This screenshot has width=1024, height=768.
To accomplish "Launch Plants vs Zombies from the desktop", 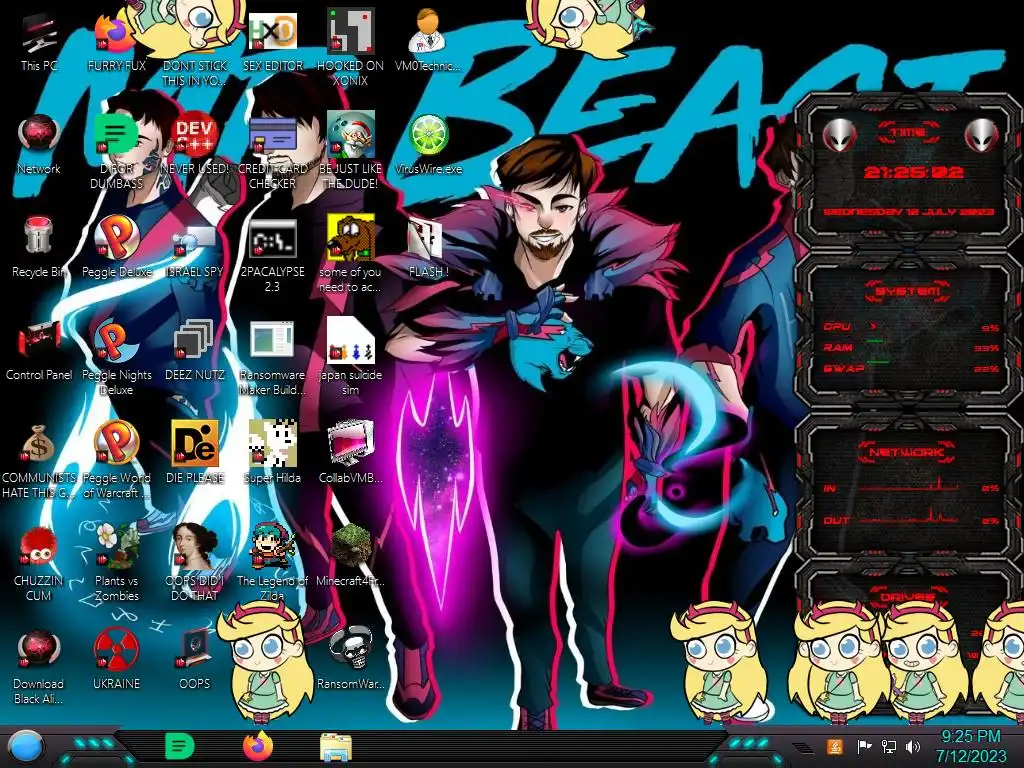I will click(x=116, y=563).
